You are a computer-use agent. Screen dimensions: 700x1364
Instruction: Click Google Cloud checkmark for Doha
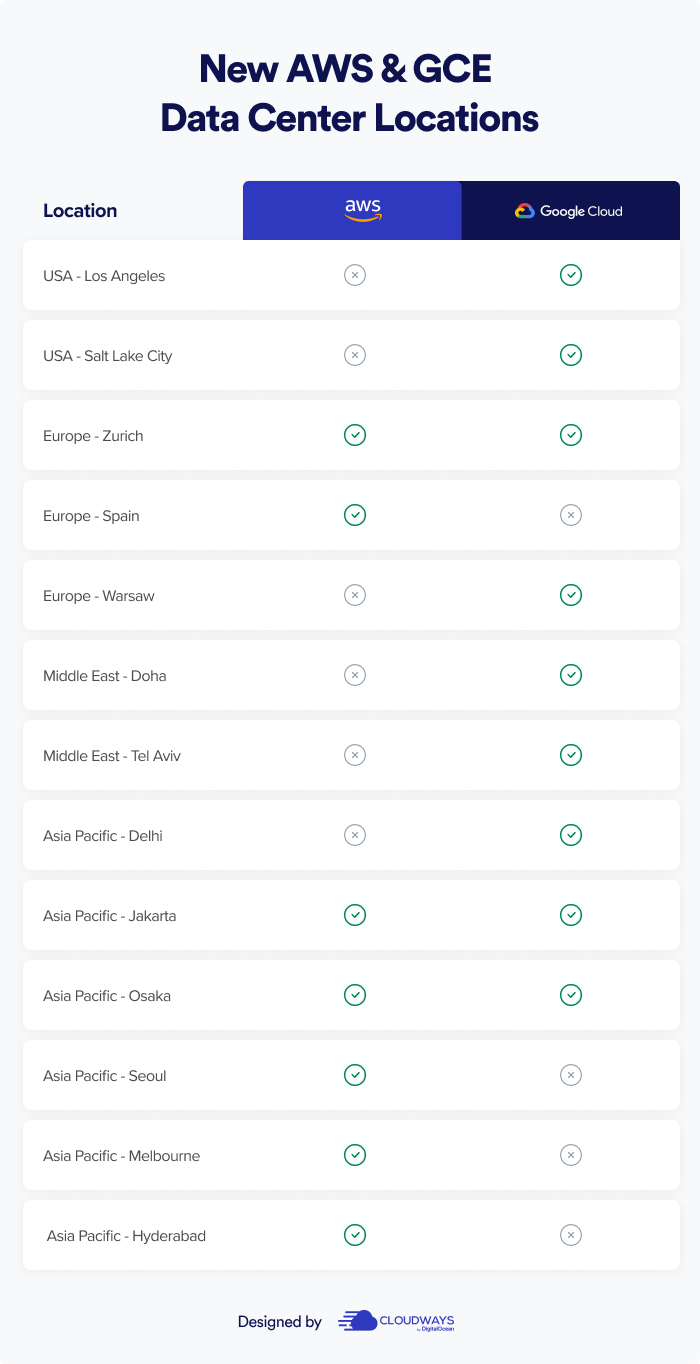(x=571, y=675)
